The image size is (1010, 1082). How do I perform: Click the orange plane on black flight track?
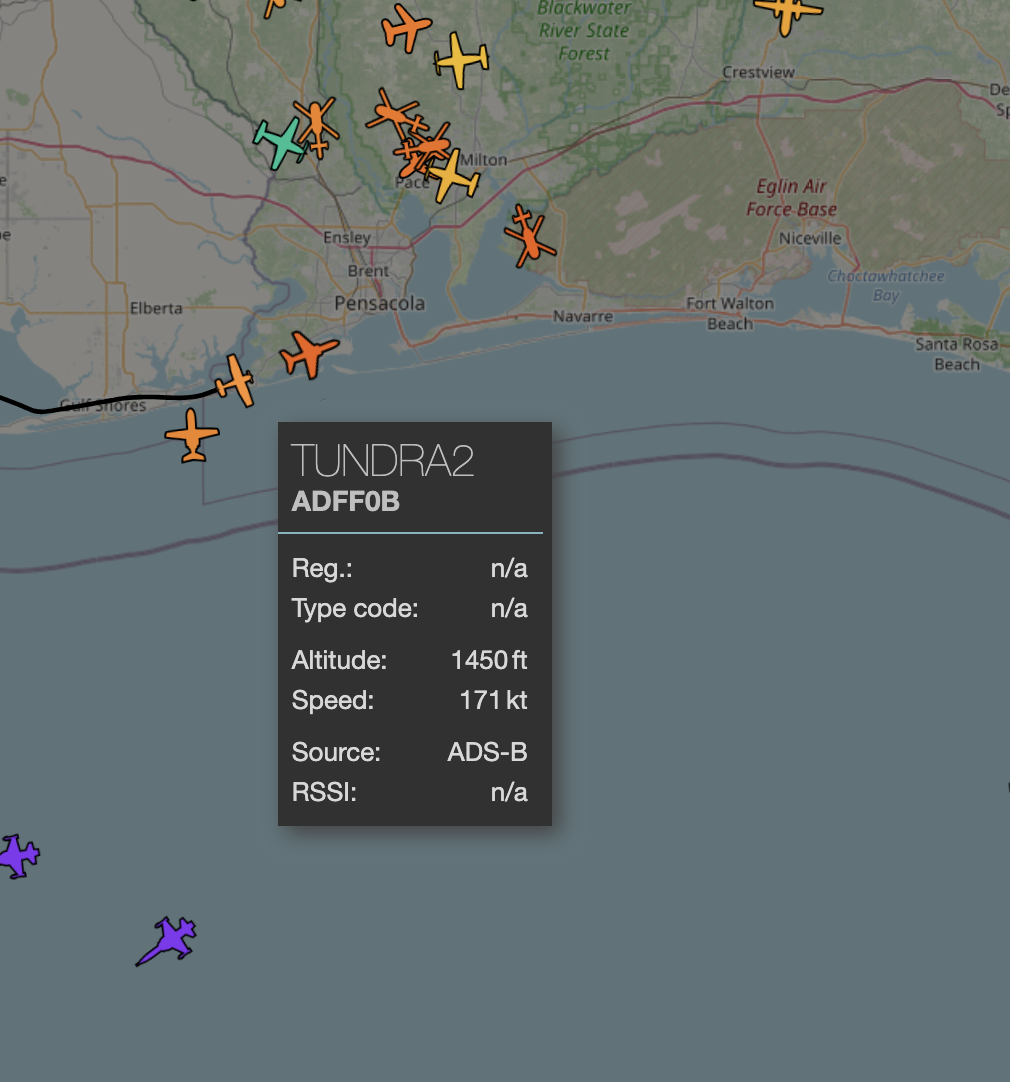point(236,381)
